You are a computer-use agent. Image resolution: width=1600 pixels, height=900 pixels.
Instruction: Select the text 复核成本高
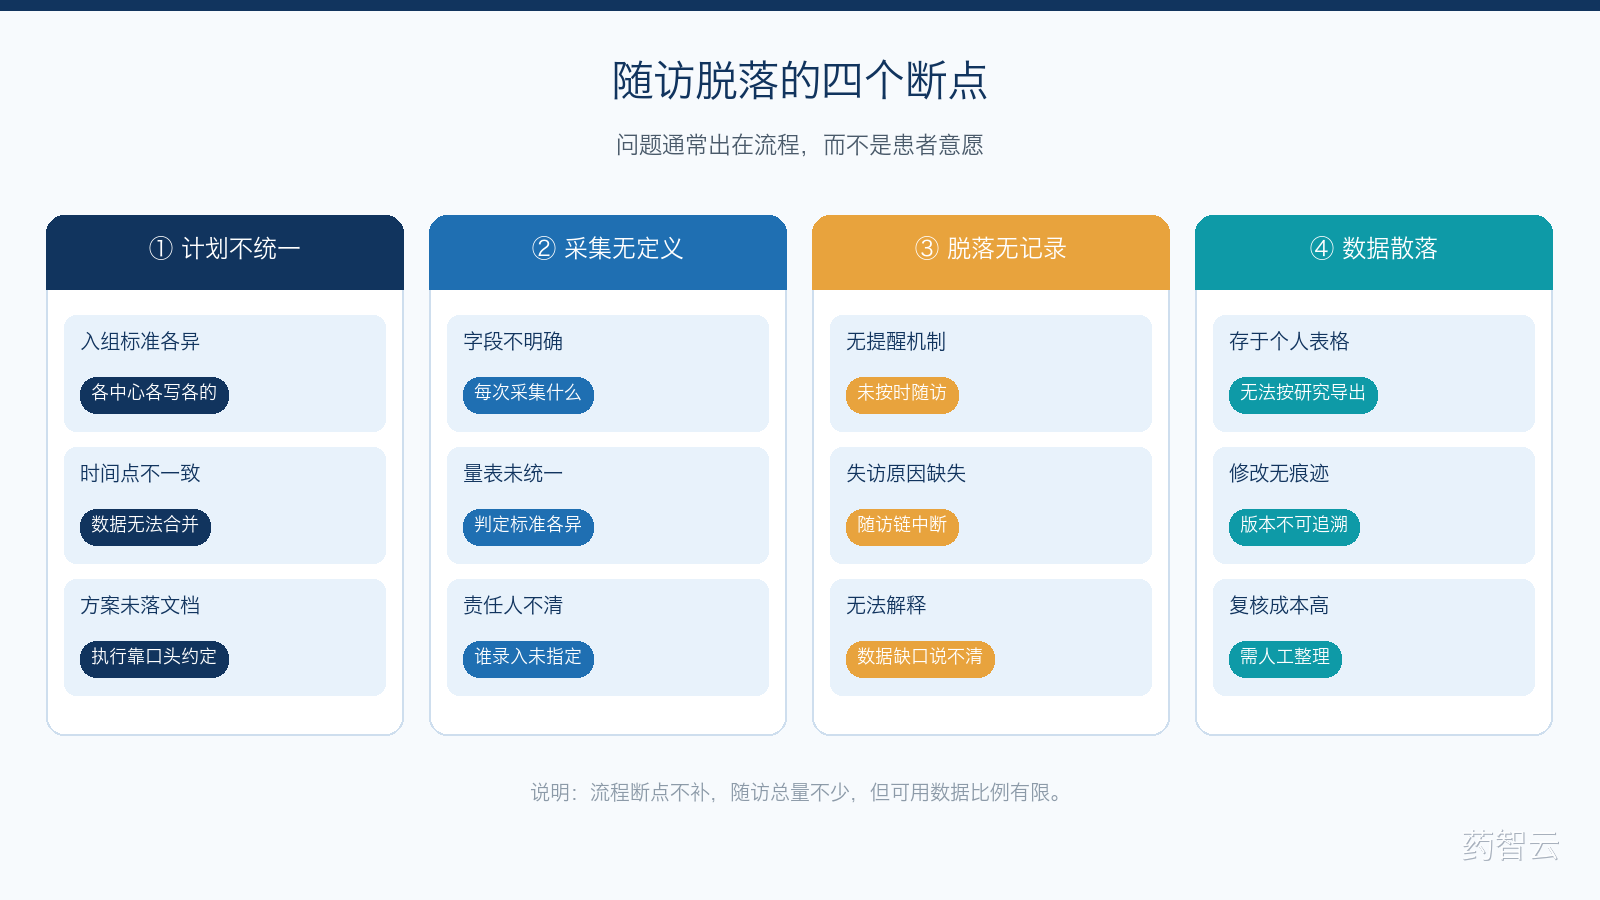[x=1279, y=605]
